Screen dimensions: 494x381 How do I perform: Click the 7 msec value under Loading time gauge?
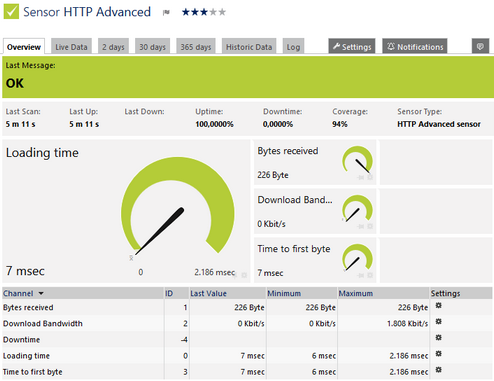[x=25, y=271]
